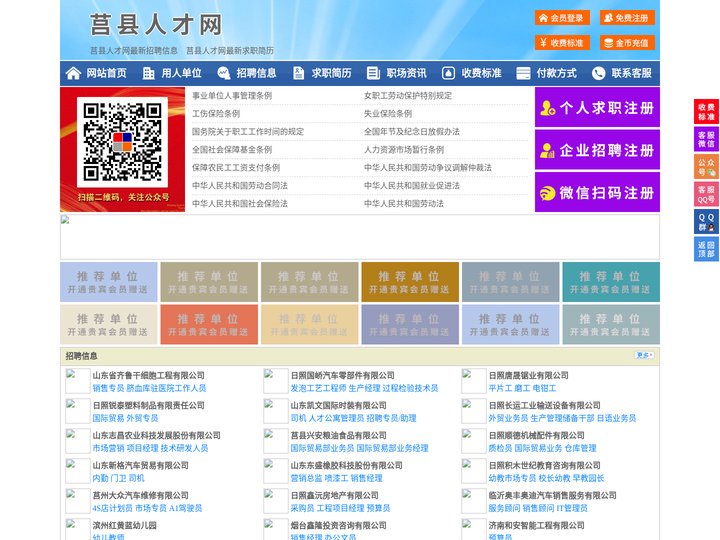This screenshot has width=720, height=540.
Task: Click the blue QQ群 sidebar icon
Action: click(x=706, y=222)
